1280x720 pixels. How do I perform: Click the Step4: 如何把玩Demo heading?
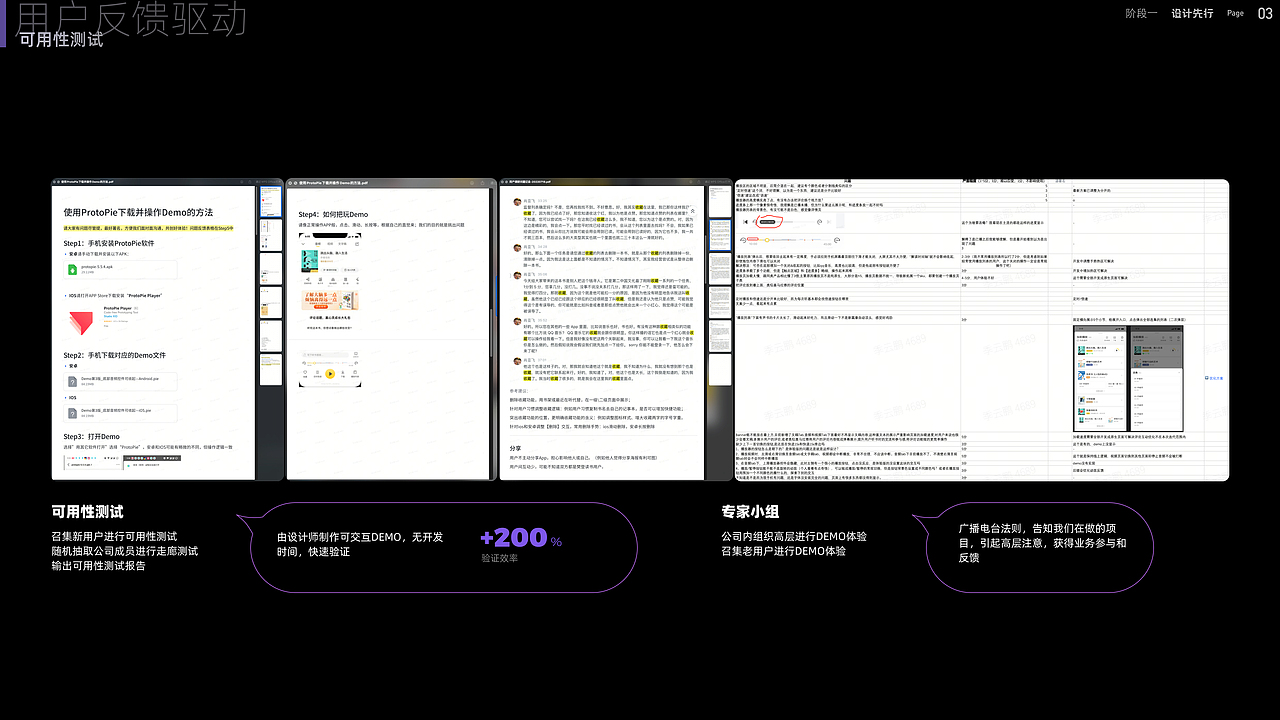[x=333, y=214]
